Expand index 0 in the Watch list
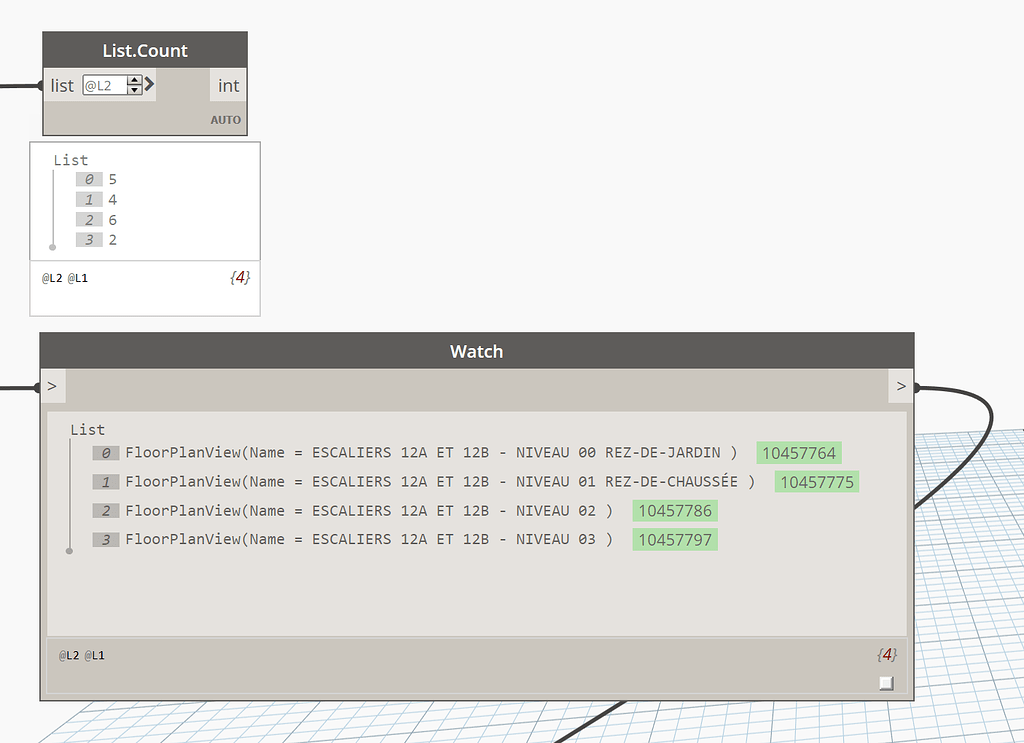1024x743 pixels. 105,452
